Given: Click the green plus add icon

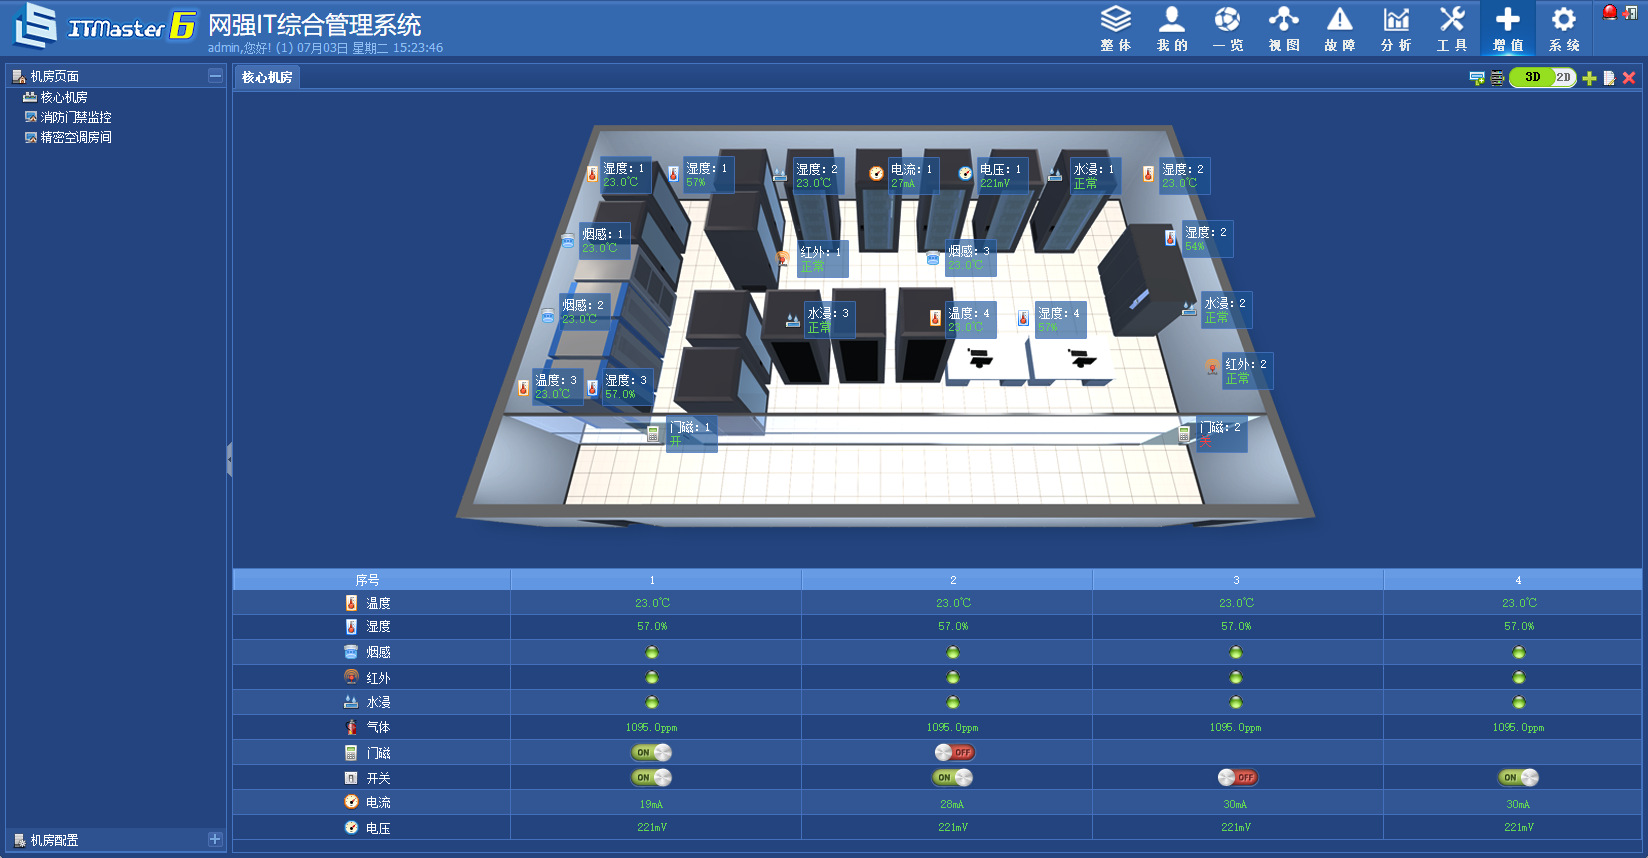Looking at the screenshot, I should coord(1589,78).
